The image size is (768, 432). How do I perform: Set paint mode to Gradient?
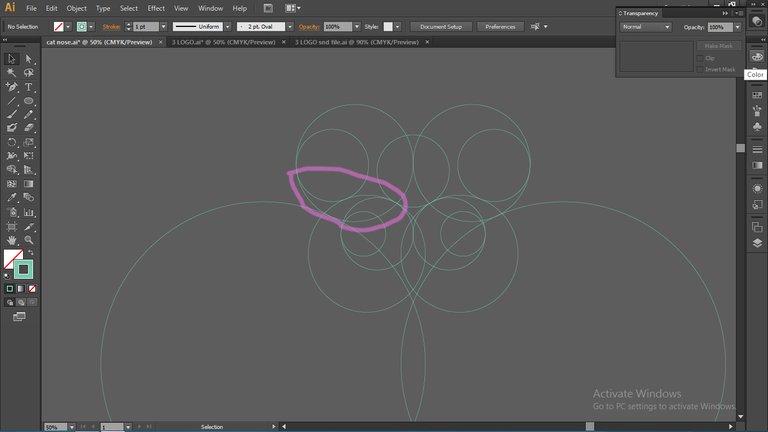click(21, 289)
